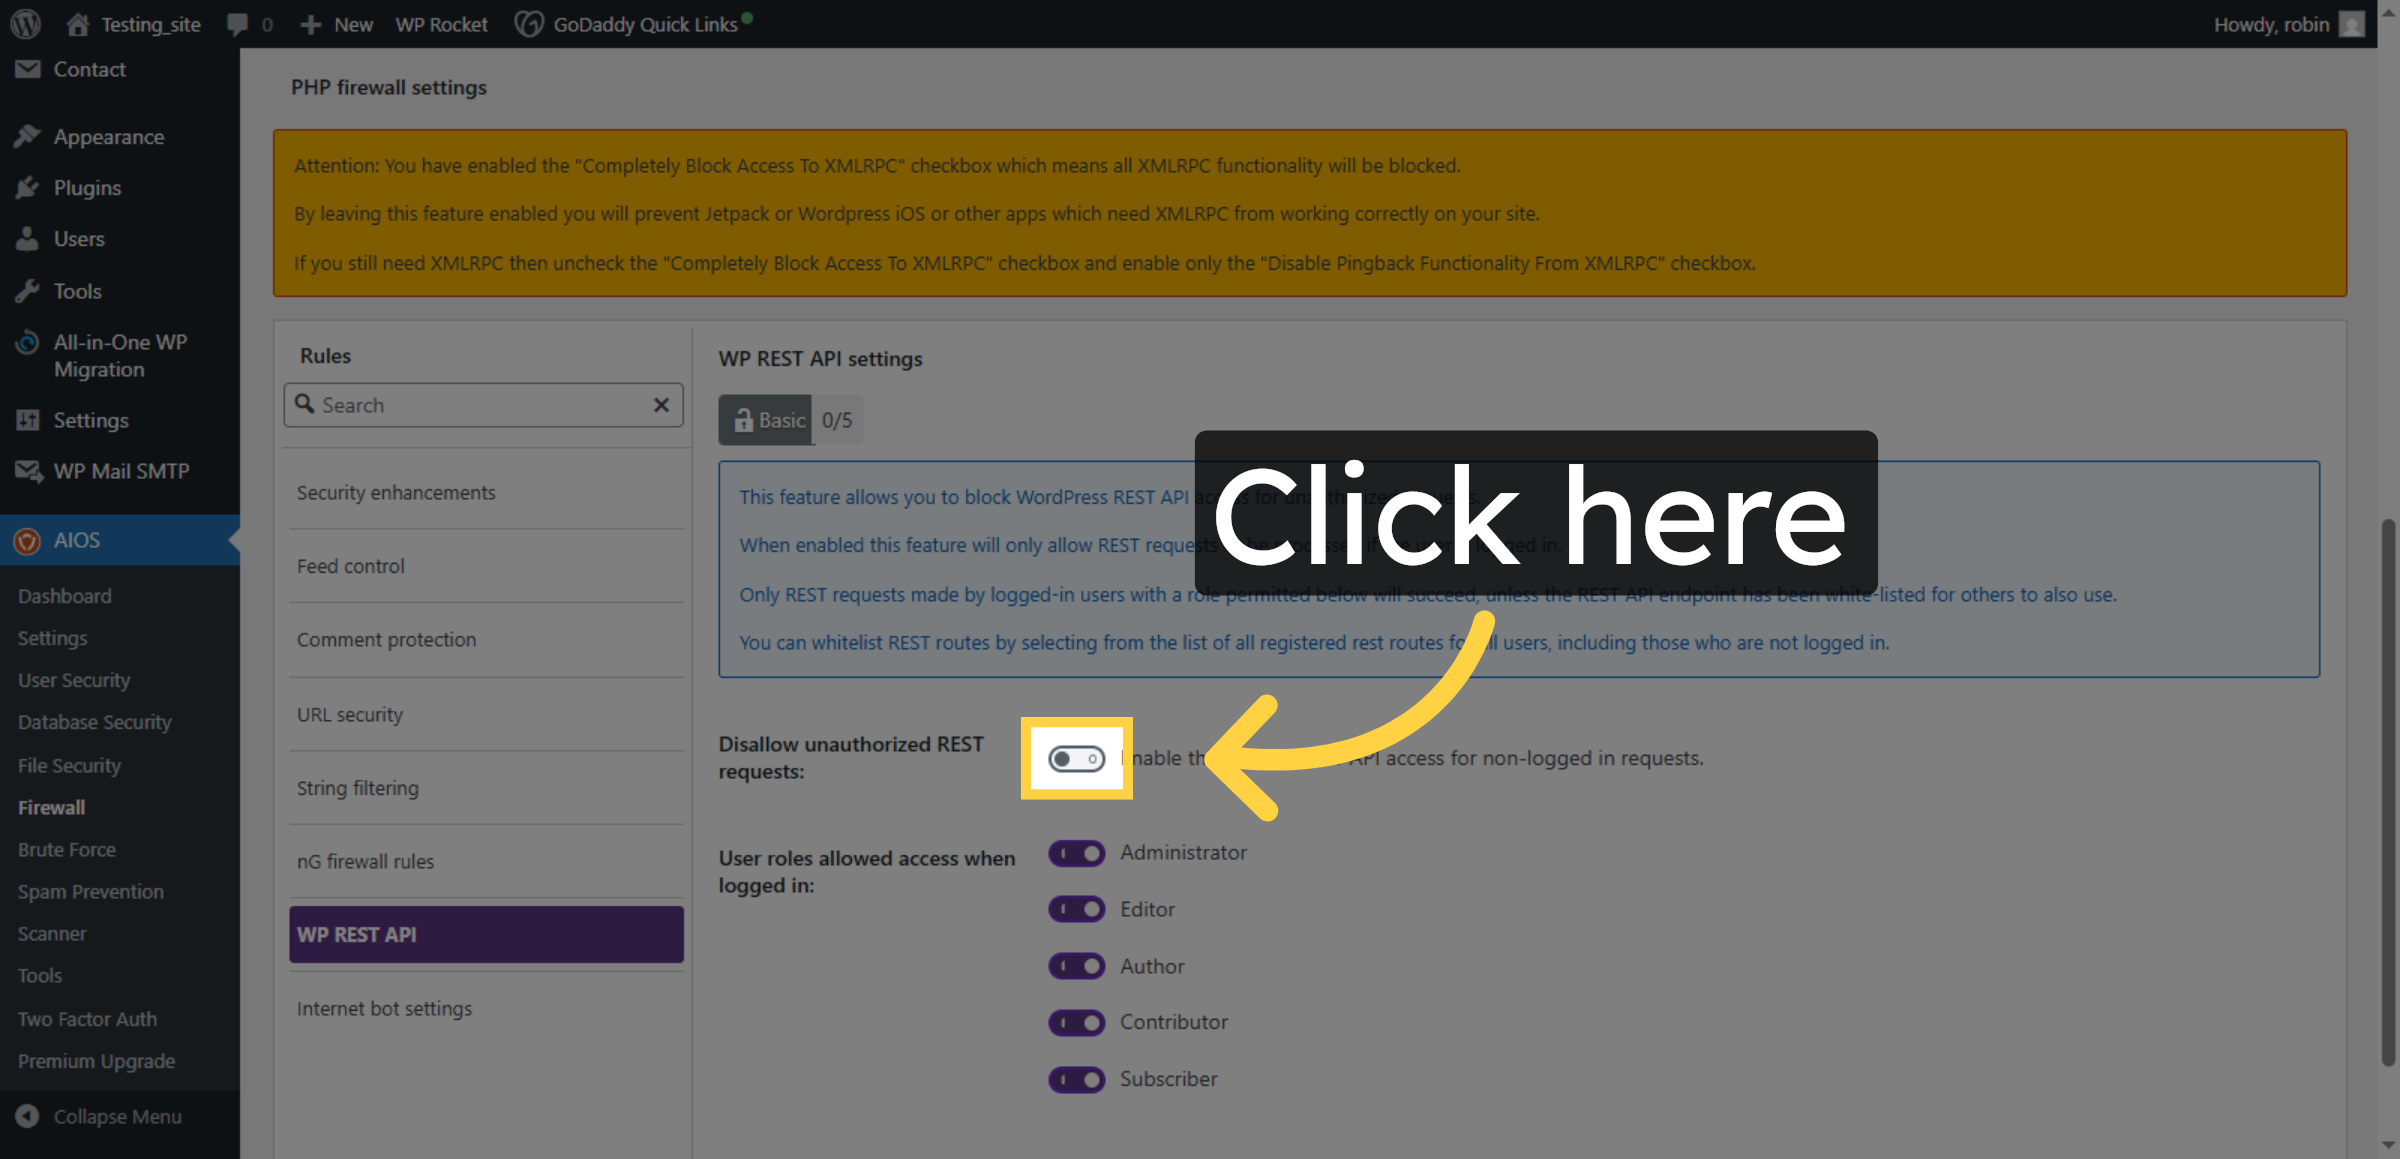Open the String filtering rules section
2400x1159 pixels.
pyautogui.click(x=357, y=788)
